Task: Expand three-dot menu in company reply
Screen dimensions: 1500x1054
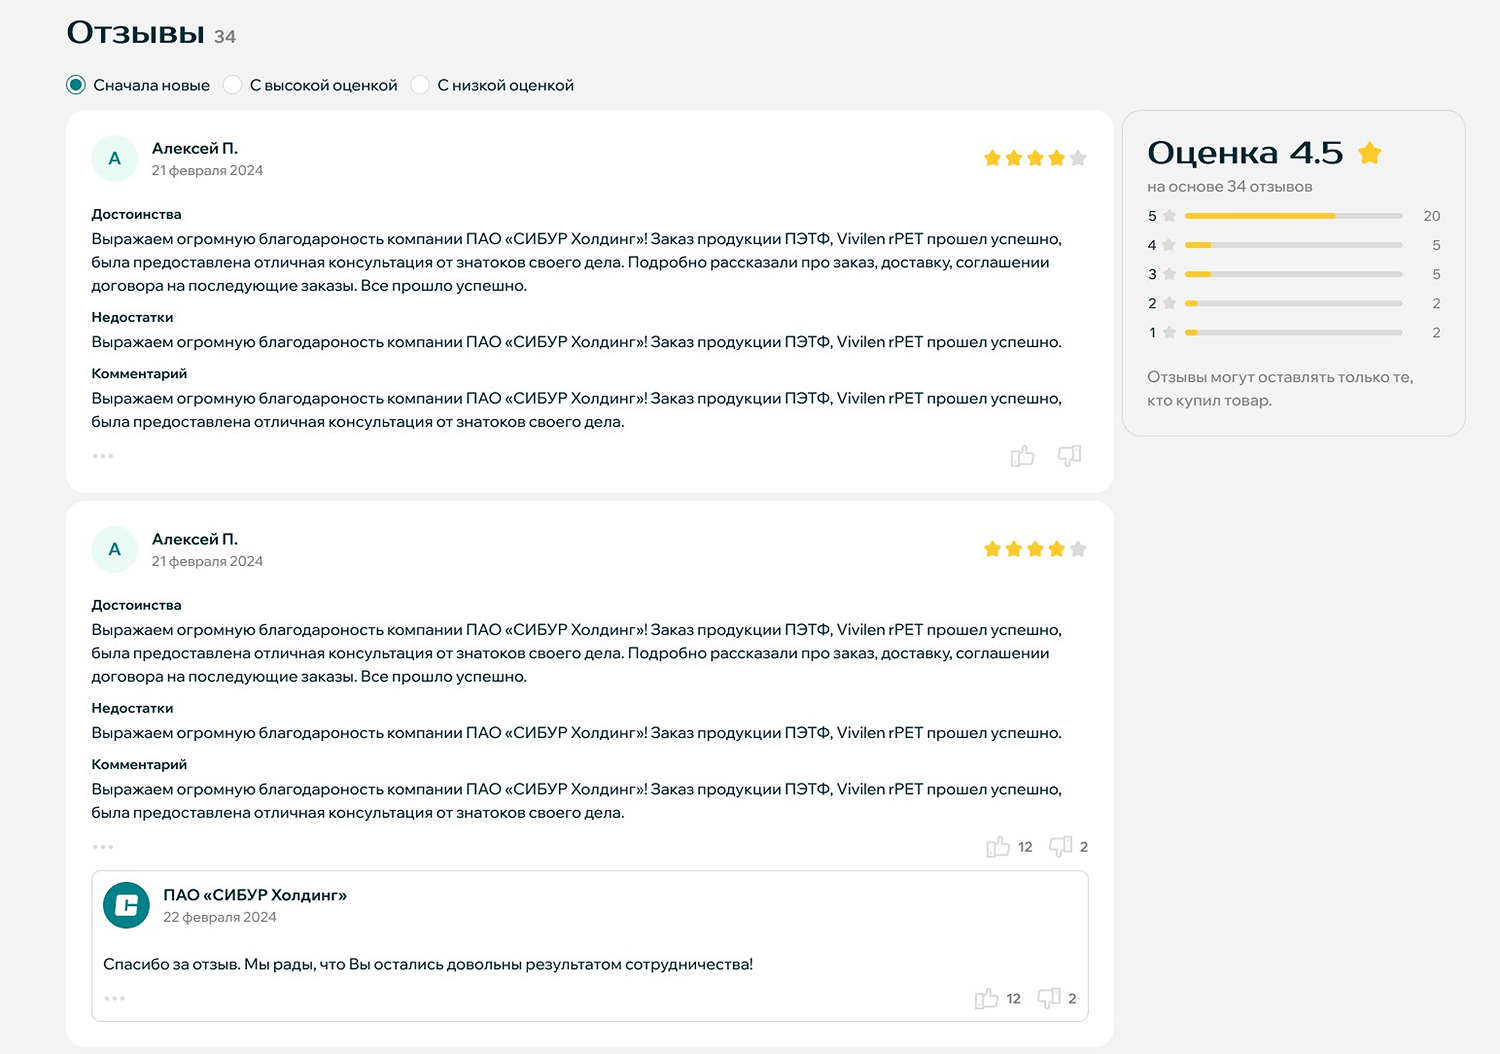Action: (115, 998)
